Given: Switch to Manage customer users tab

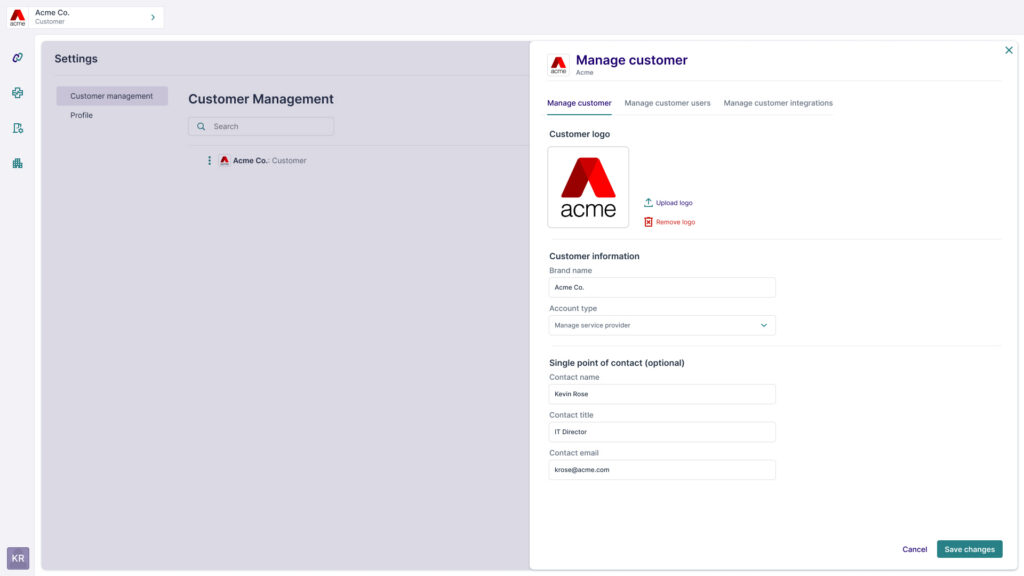Looking at the screenshot, I should [667, 103].
